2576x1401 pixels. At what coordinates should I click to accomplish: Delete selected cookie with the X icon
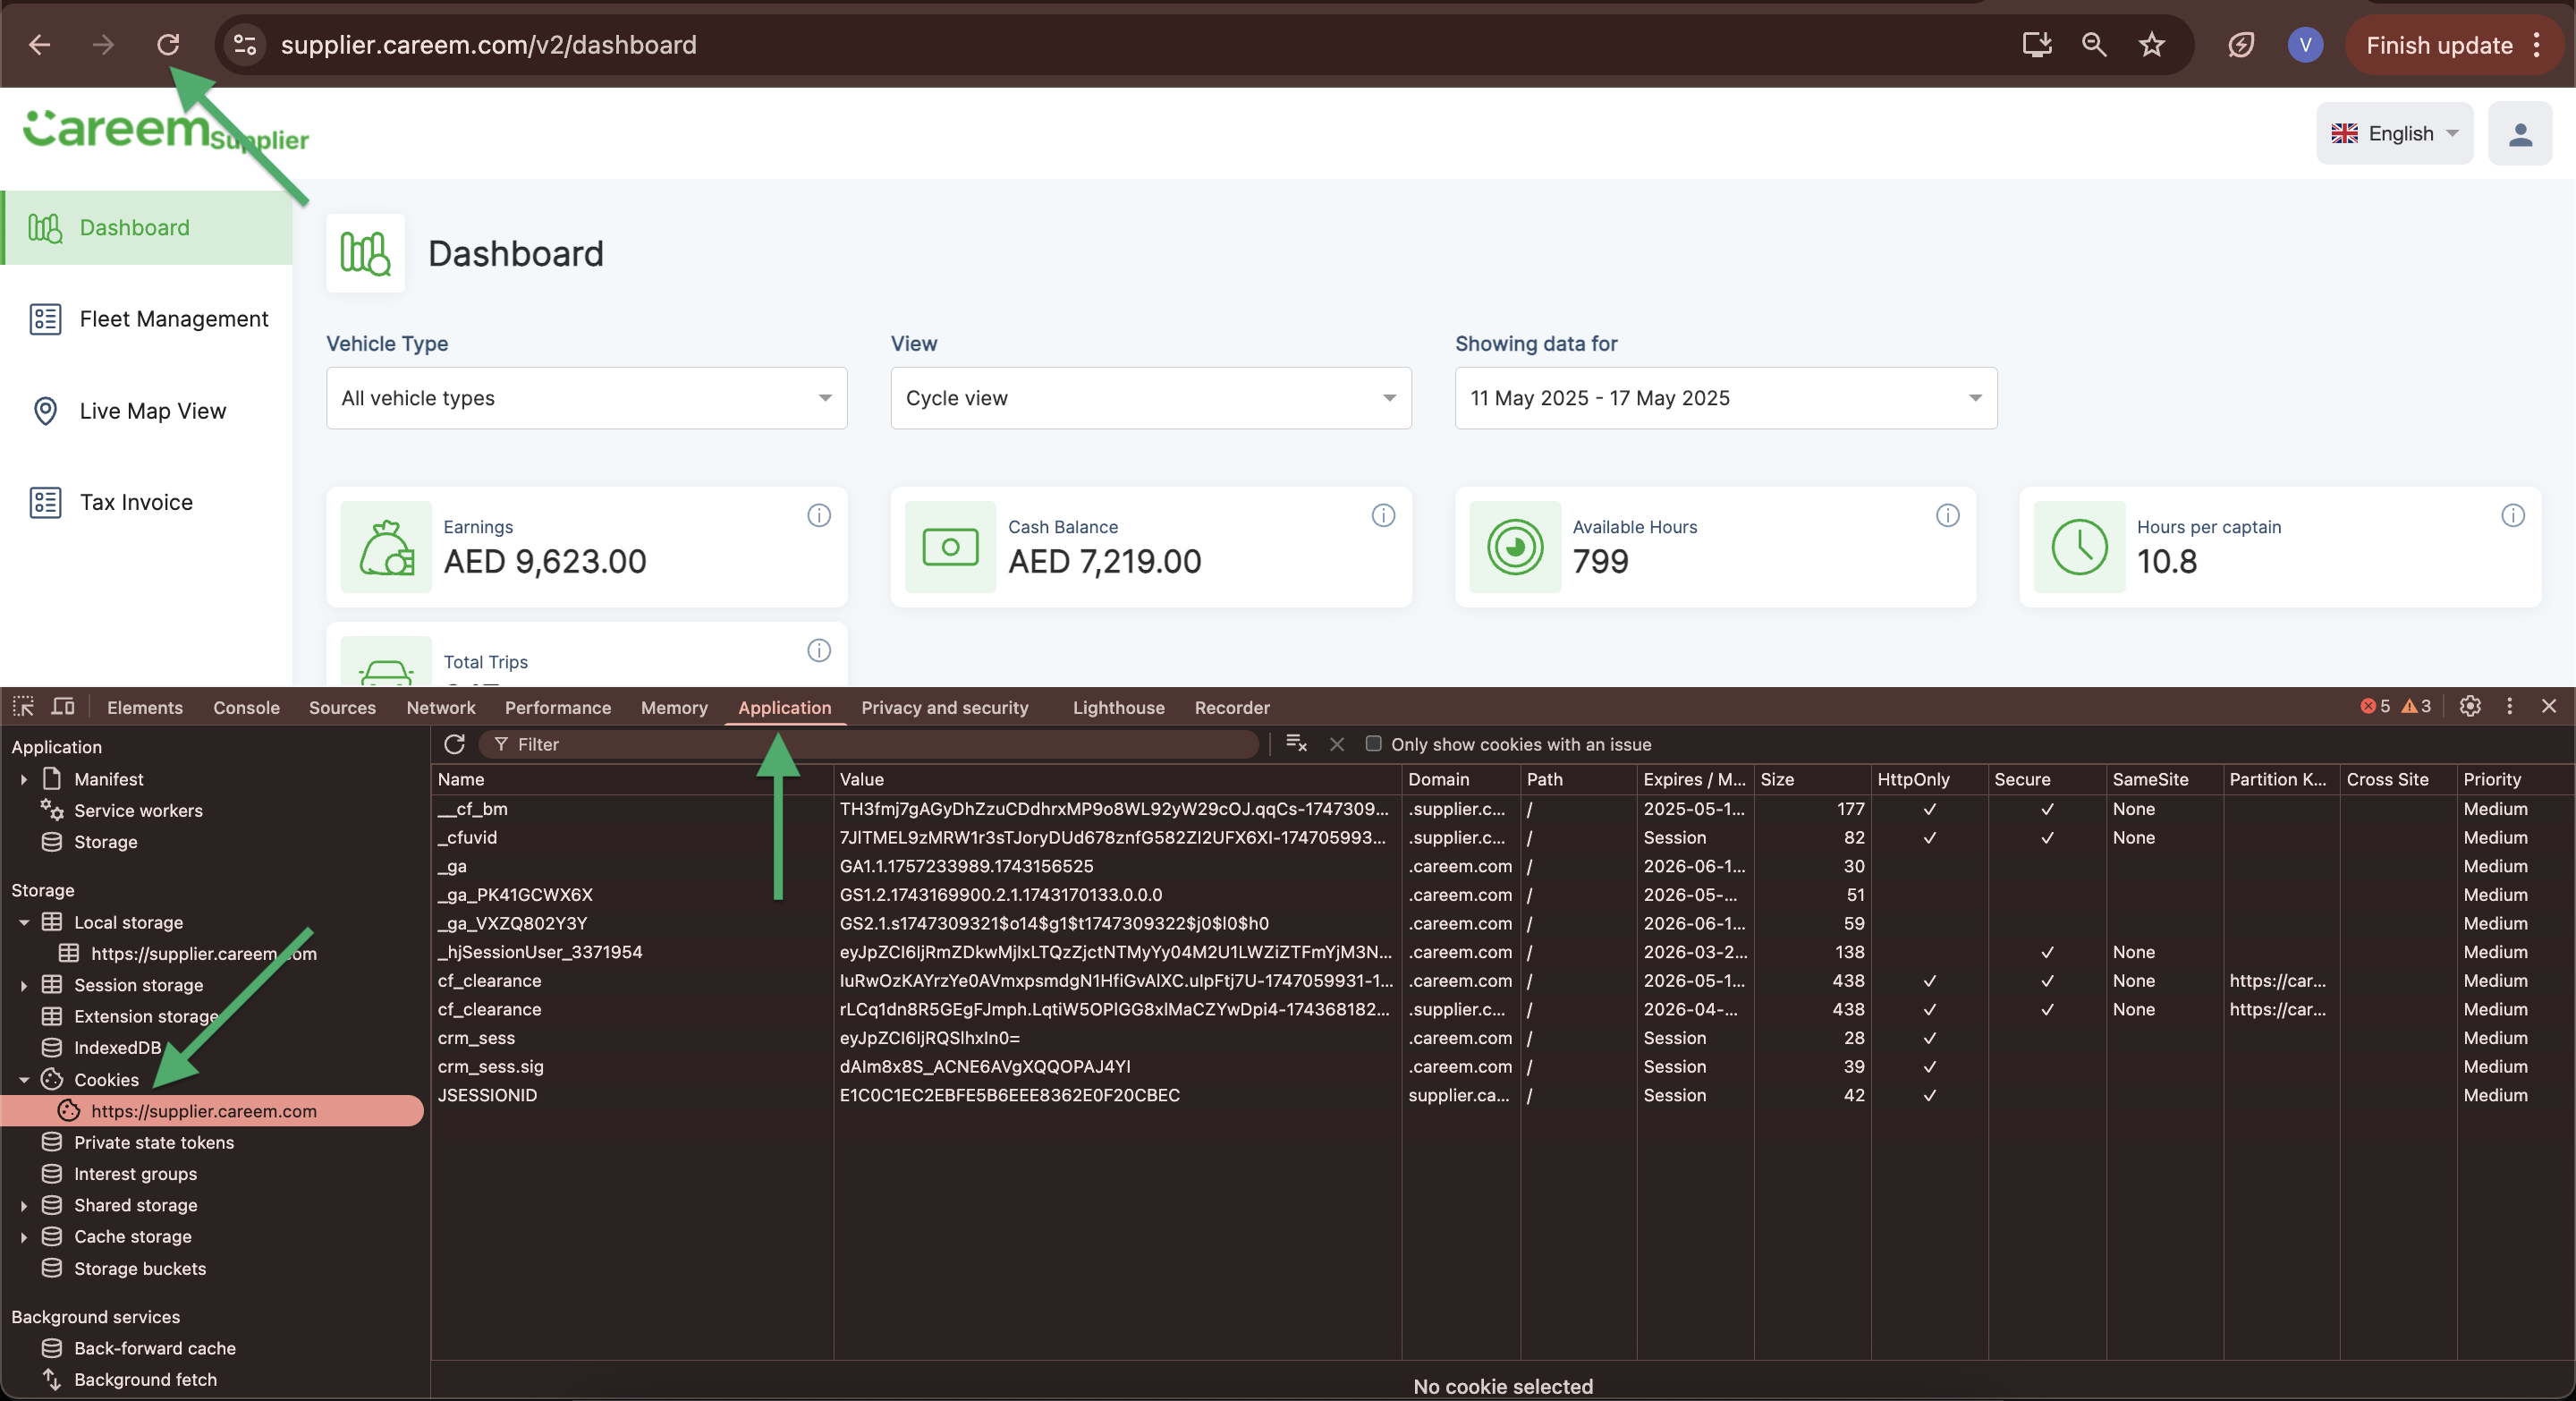1336,744
